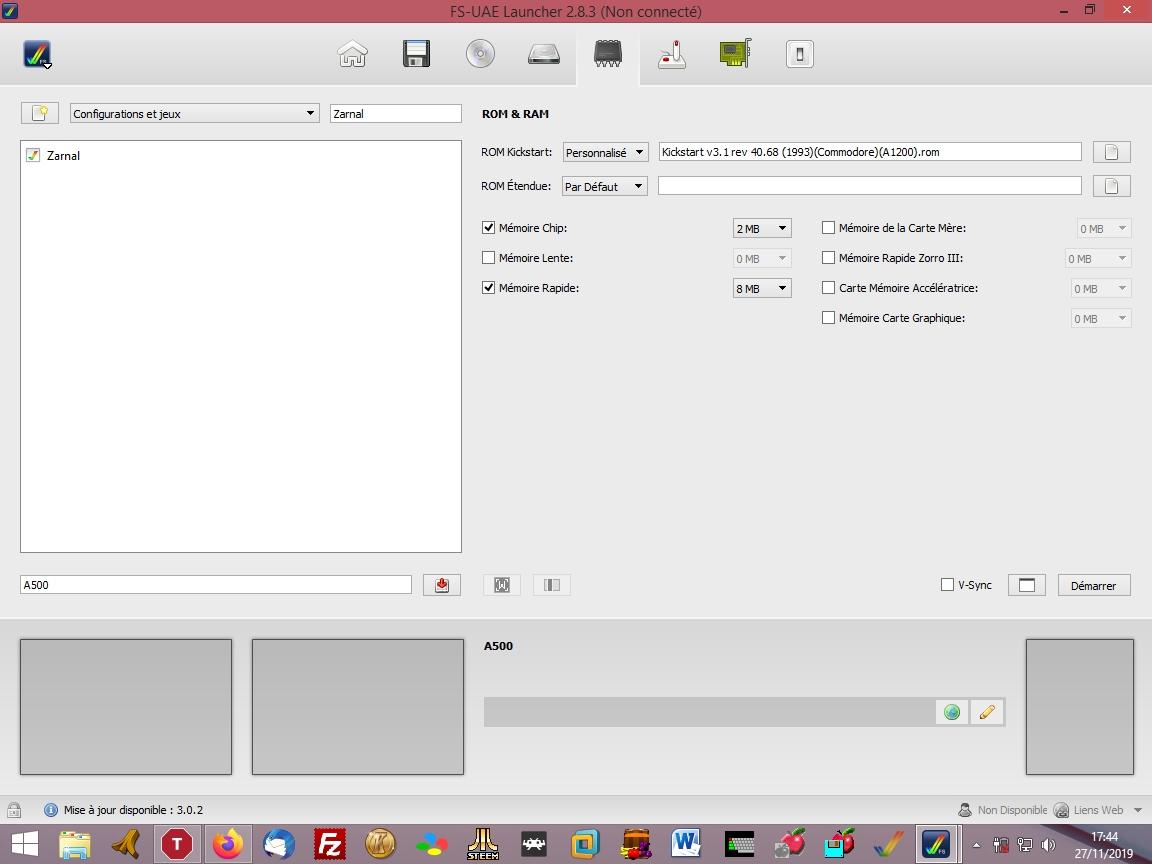Click the Liens Web link
Image resolution: width=1152 pixels, height=864 pixels.
1097,810
